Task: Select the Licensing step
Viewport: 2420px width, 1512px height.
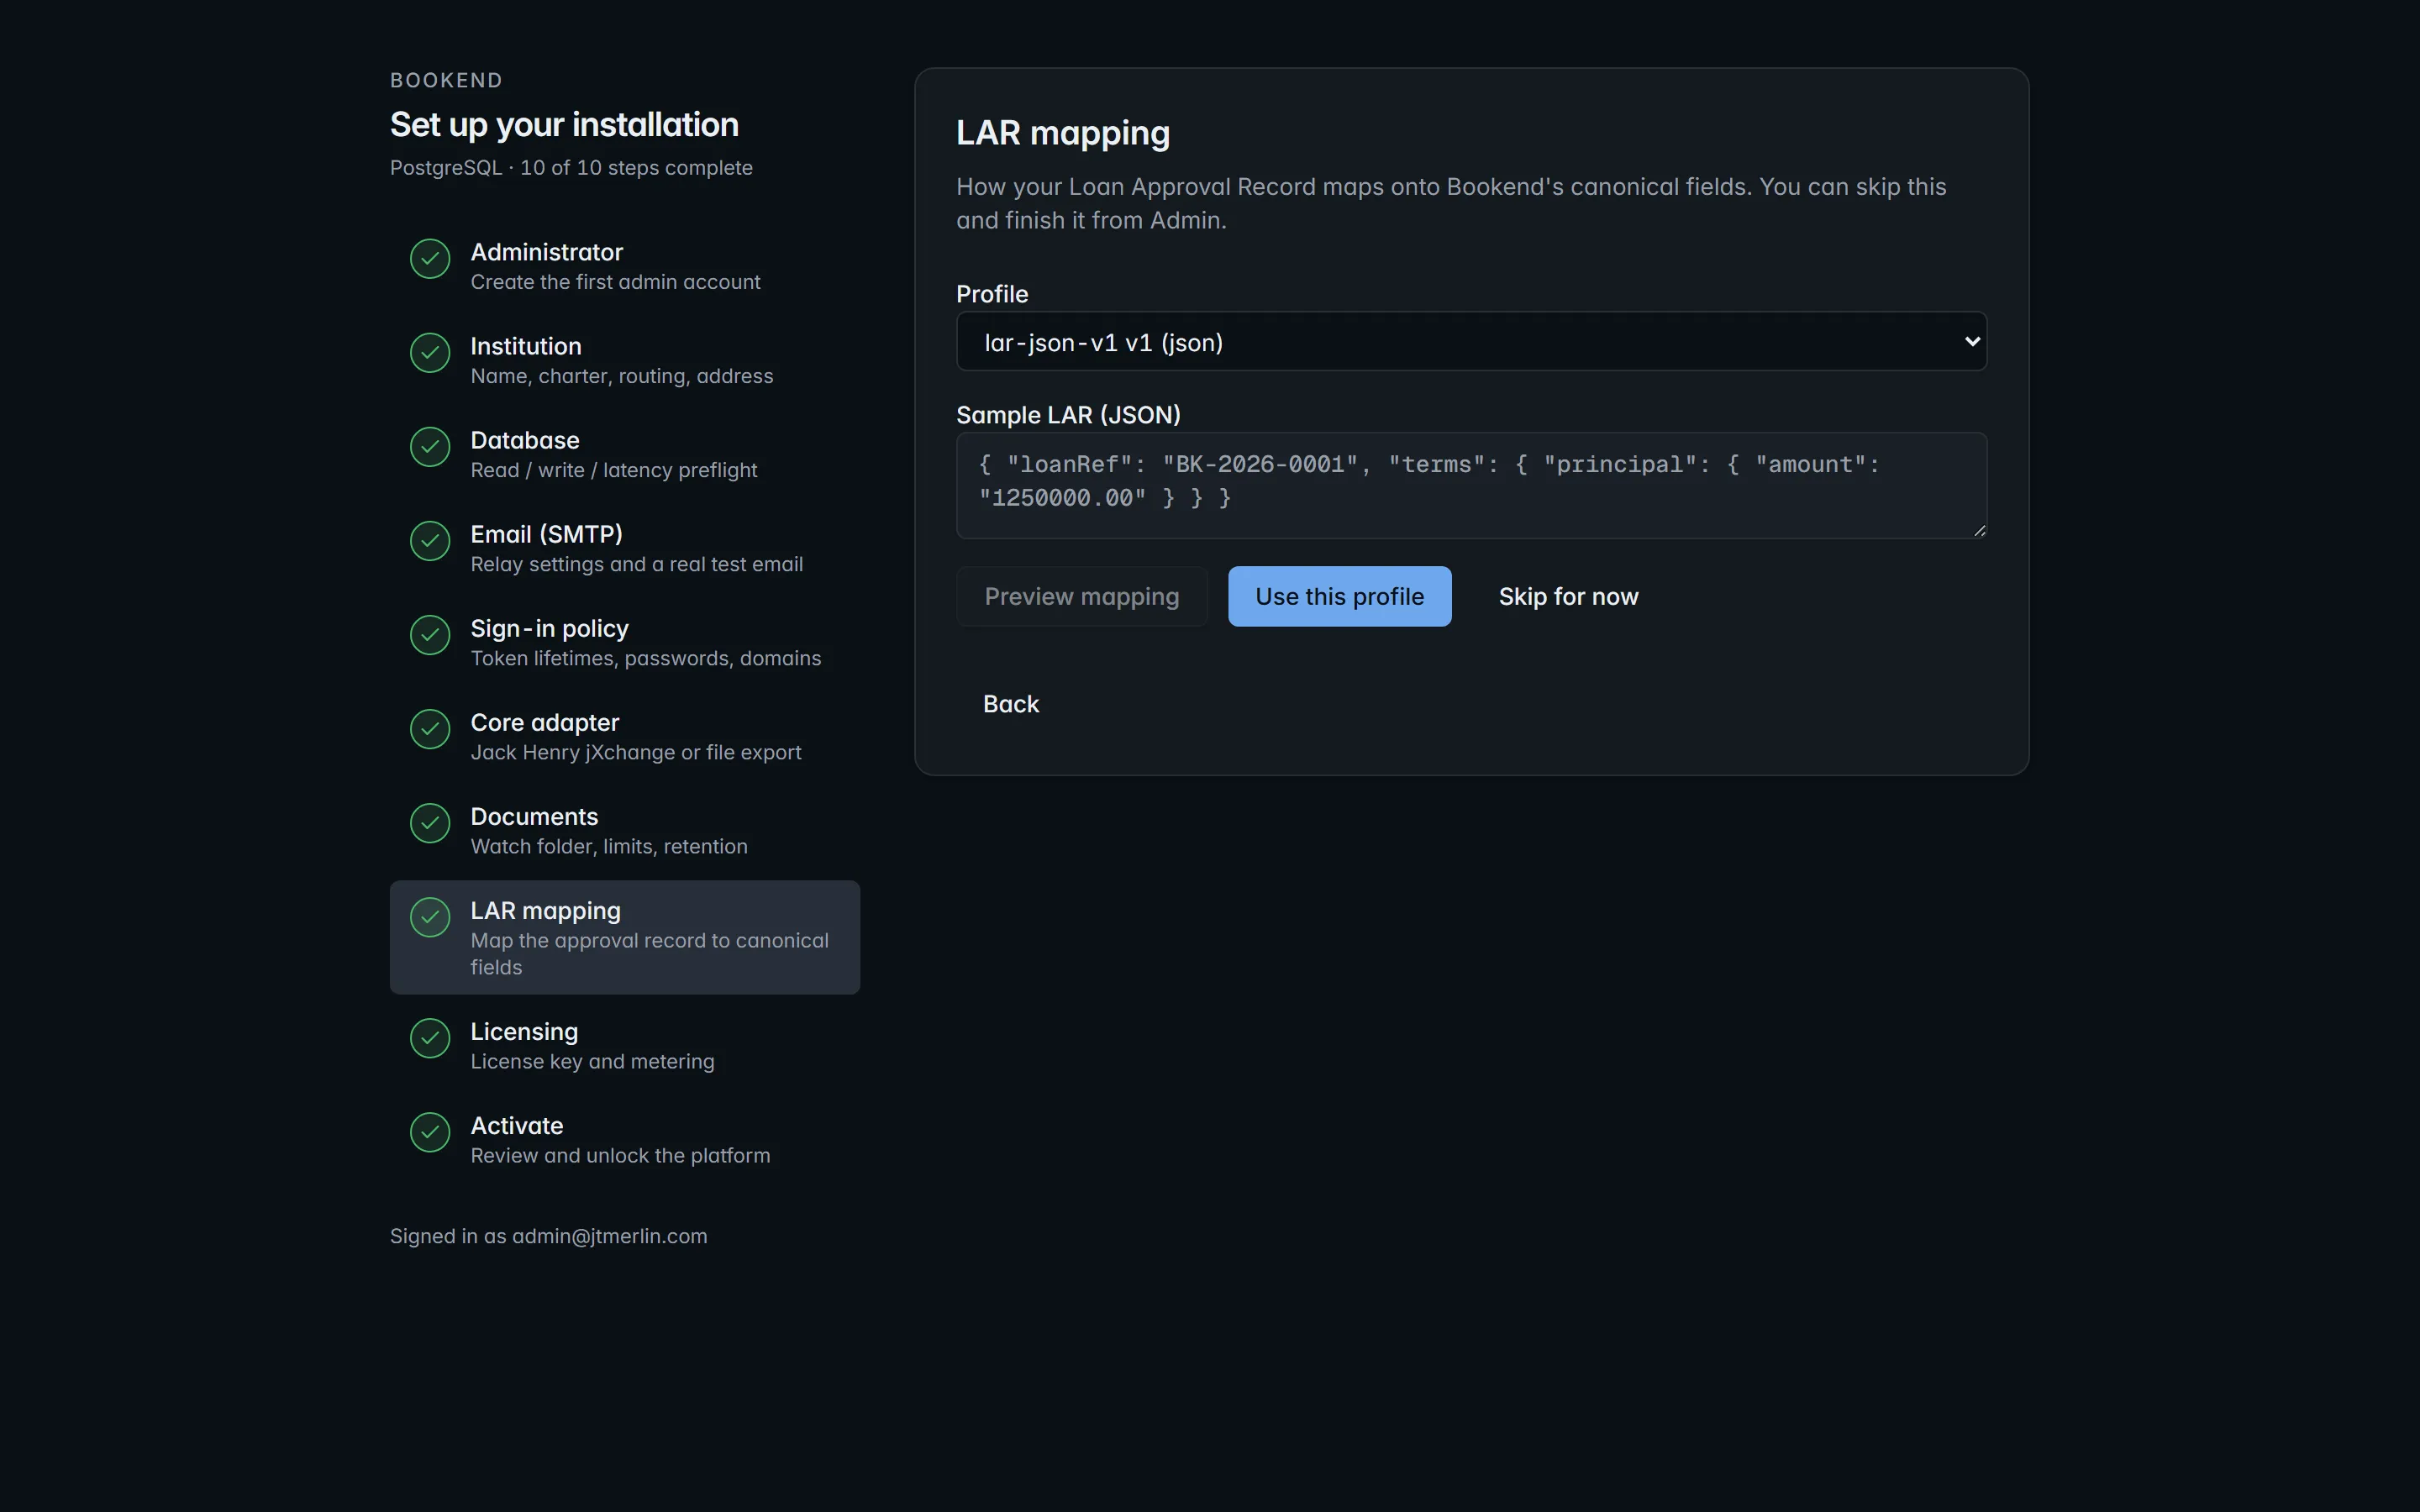Action: tap(624, 1046)
